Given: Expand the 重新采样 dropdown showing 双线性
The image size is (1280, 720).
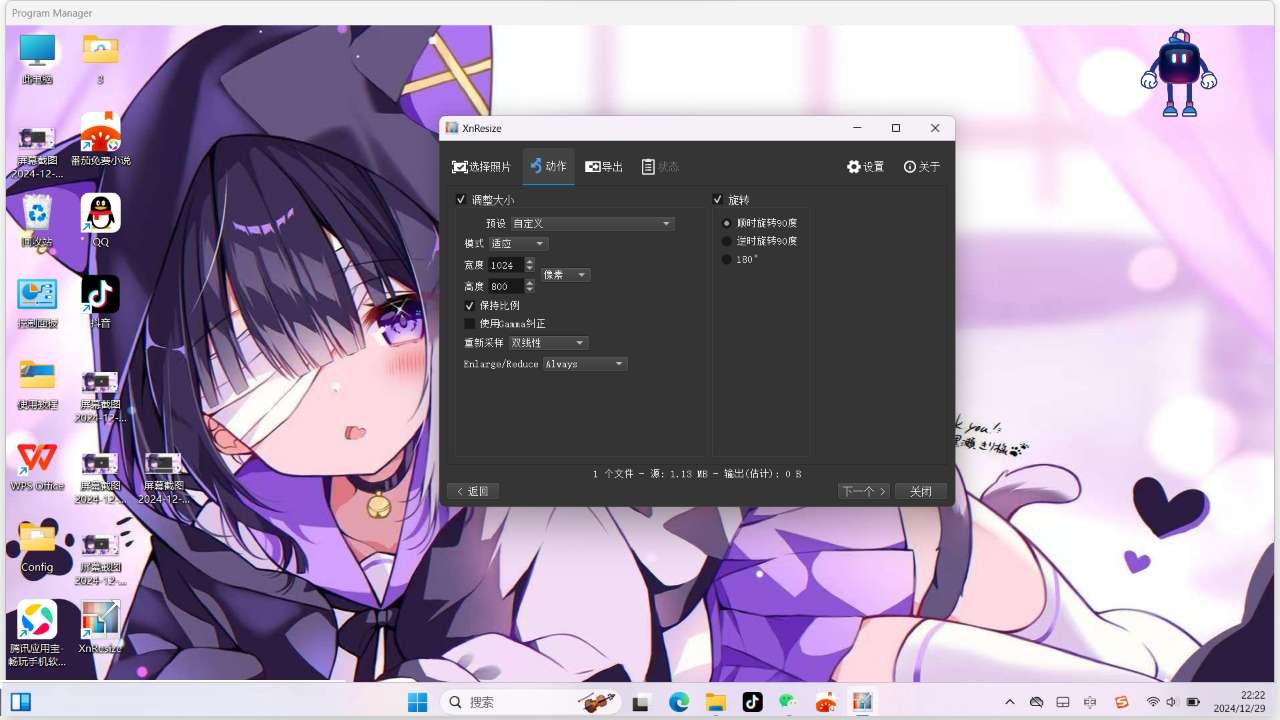Looking at the screenshot, I should point(548,343).
